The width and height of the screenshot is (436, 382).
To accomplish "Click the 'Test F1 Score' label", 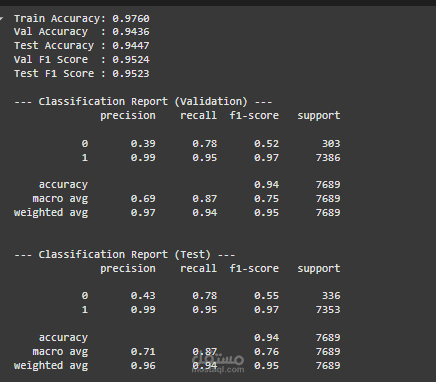I will pyautogui.click(x=54, y=73).
